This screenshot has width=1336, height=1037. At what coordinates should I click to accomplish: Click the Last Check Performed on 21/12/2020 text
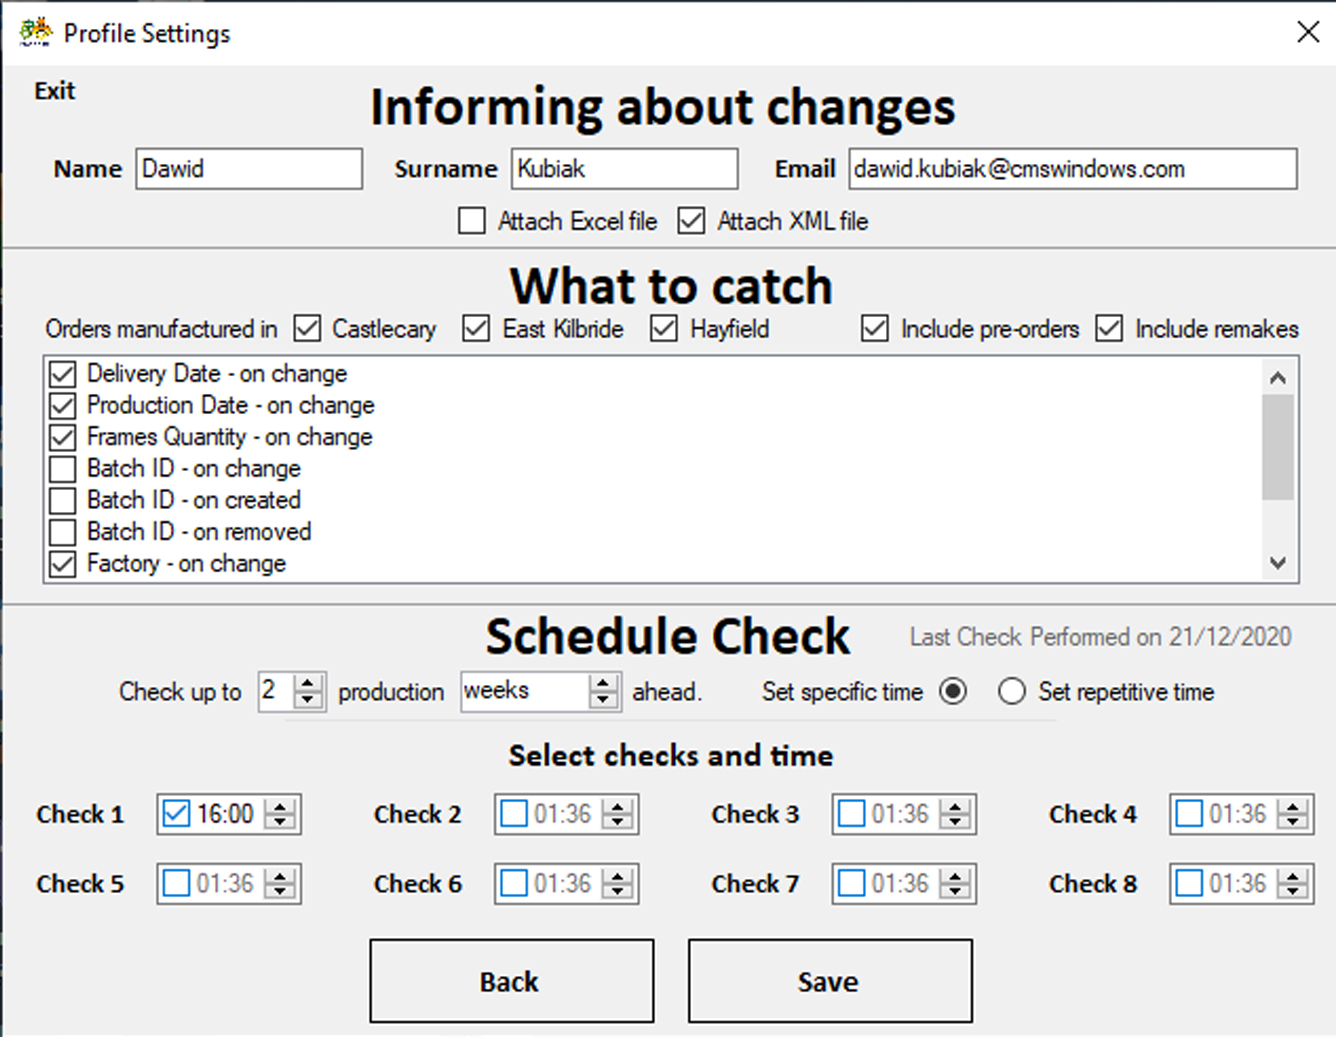[1100, 637]
